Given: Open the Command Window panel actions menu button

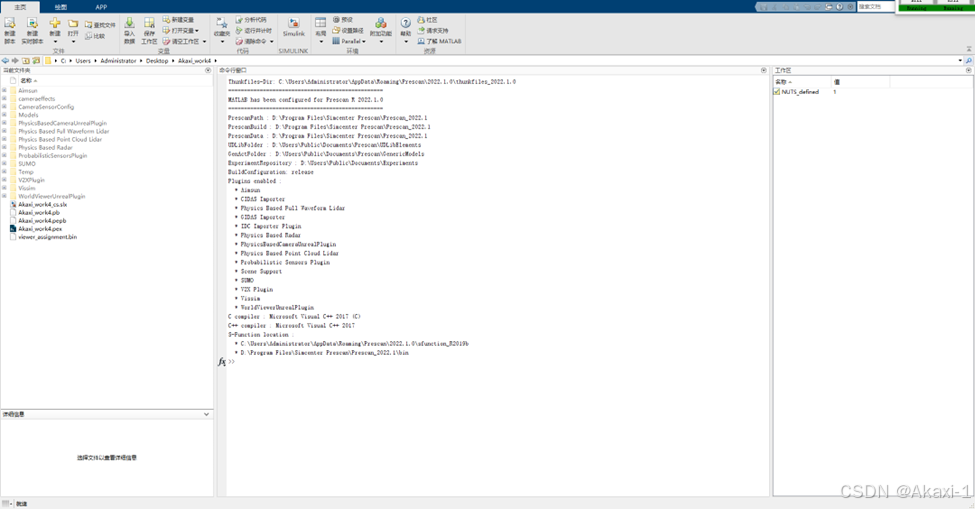Looking at the screenshot, I should tap(764, 71).
